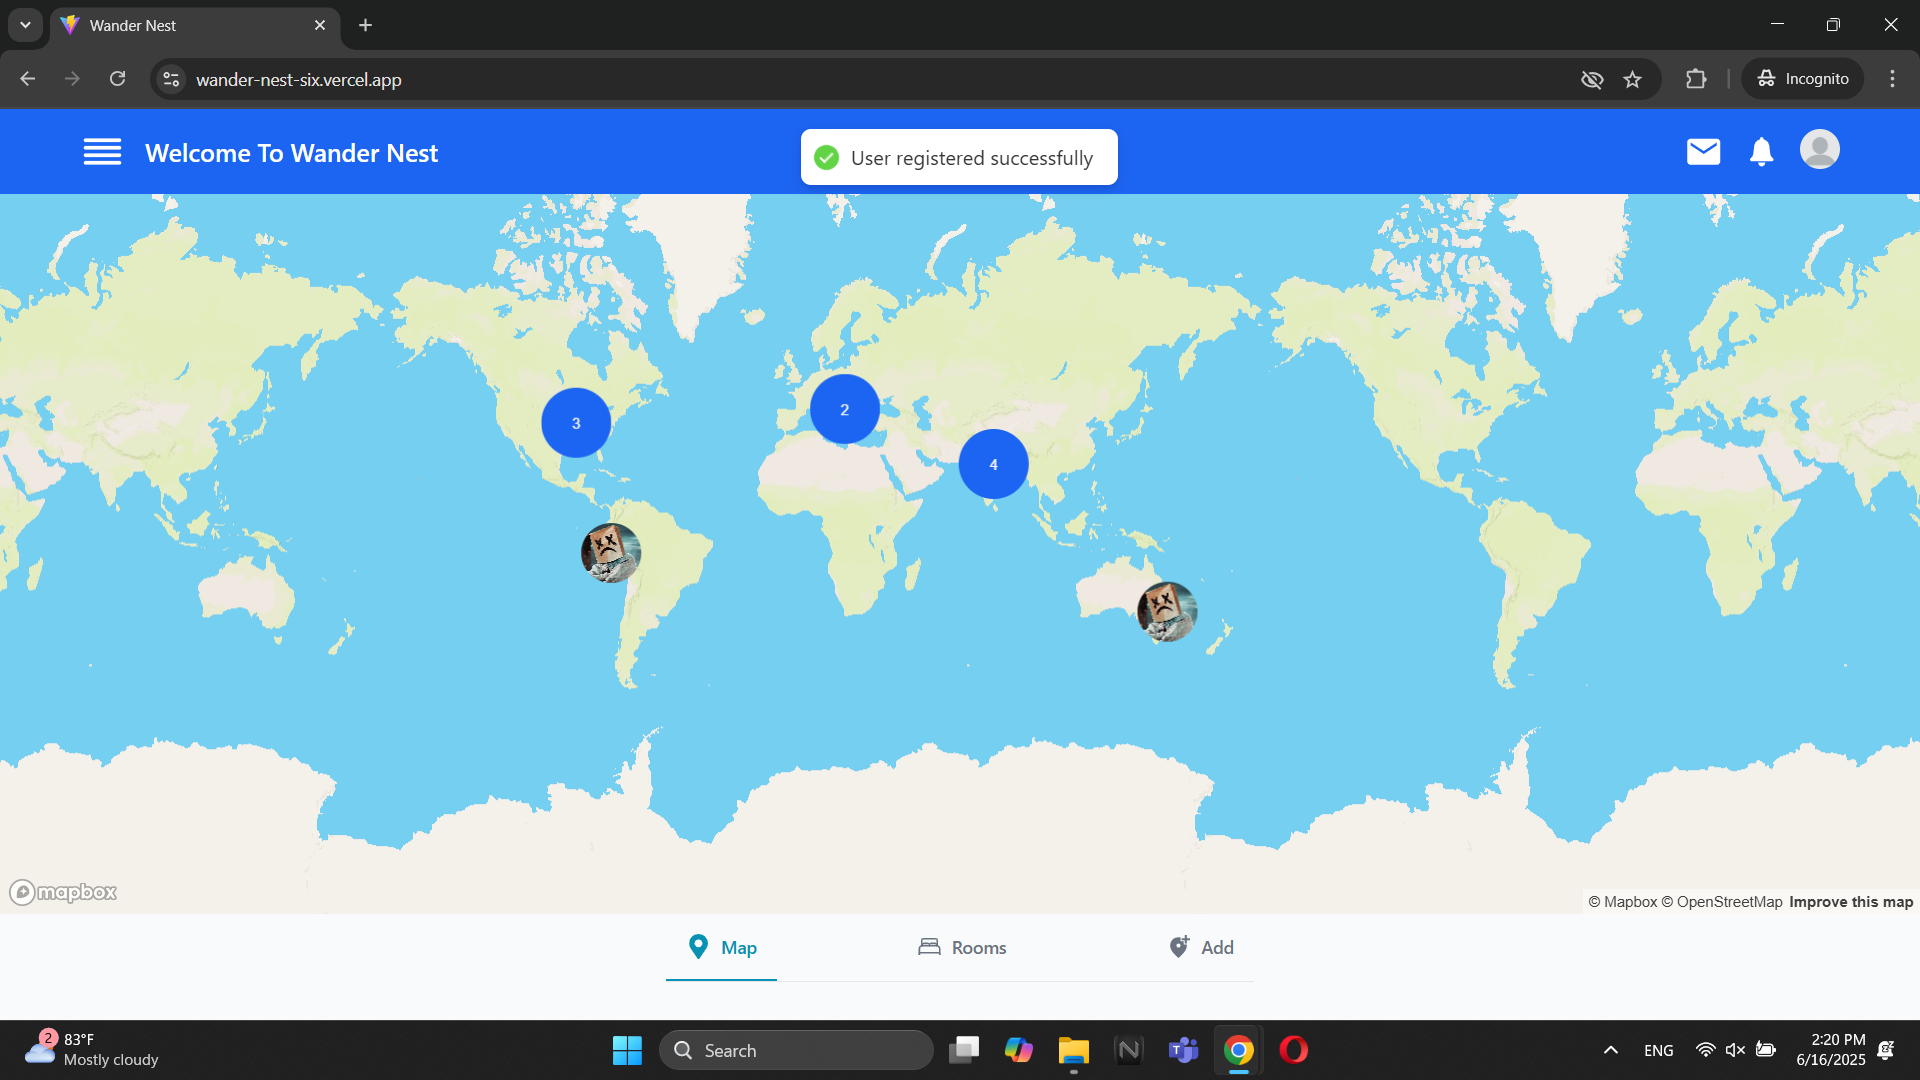
Task: Open the third-party cookies blocked eye icon
Action: (x=1592, y=79)
